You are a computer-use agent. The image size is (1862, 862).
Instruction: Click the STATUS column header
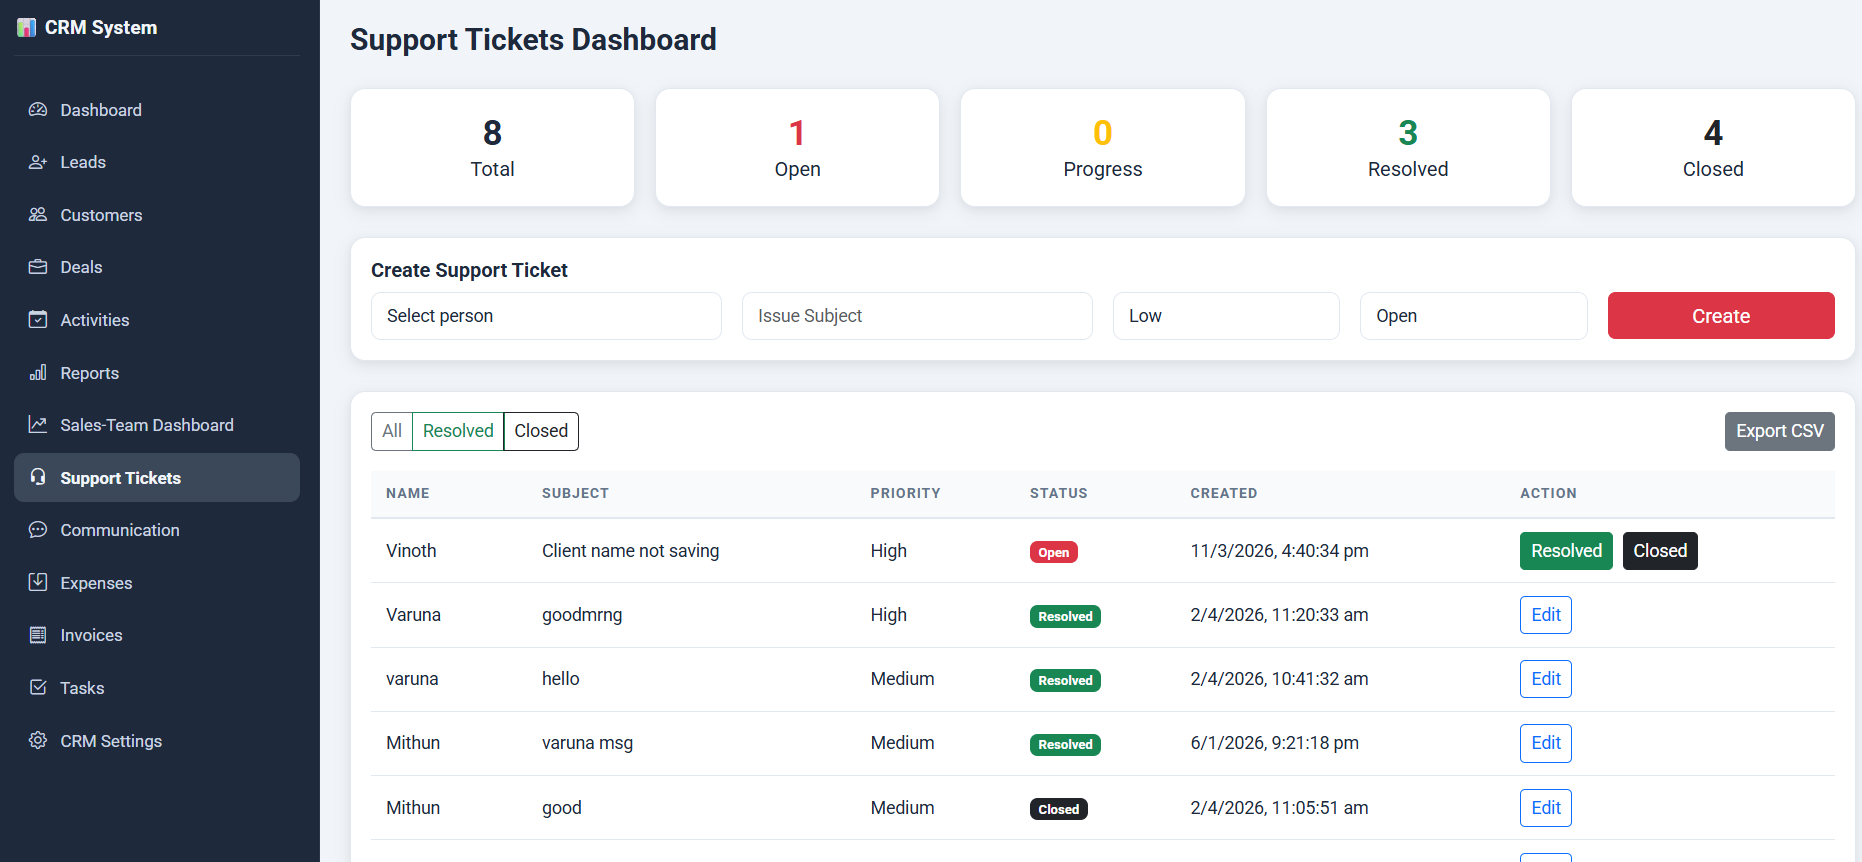pos(1059,493)
